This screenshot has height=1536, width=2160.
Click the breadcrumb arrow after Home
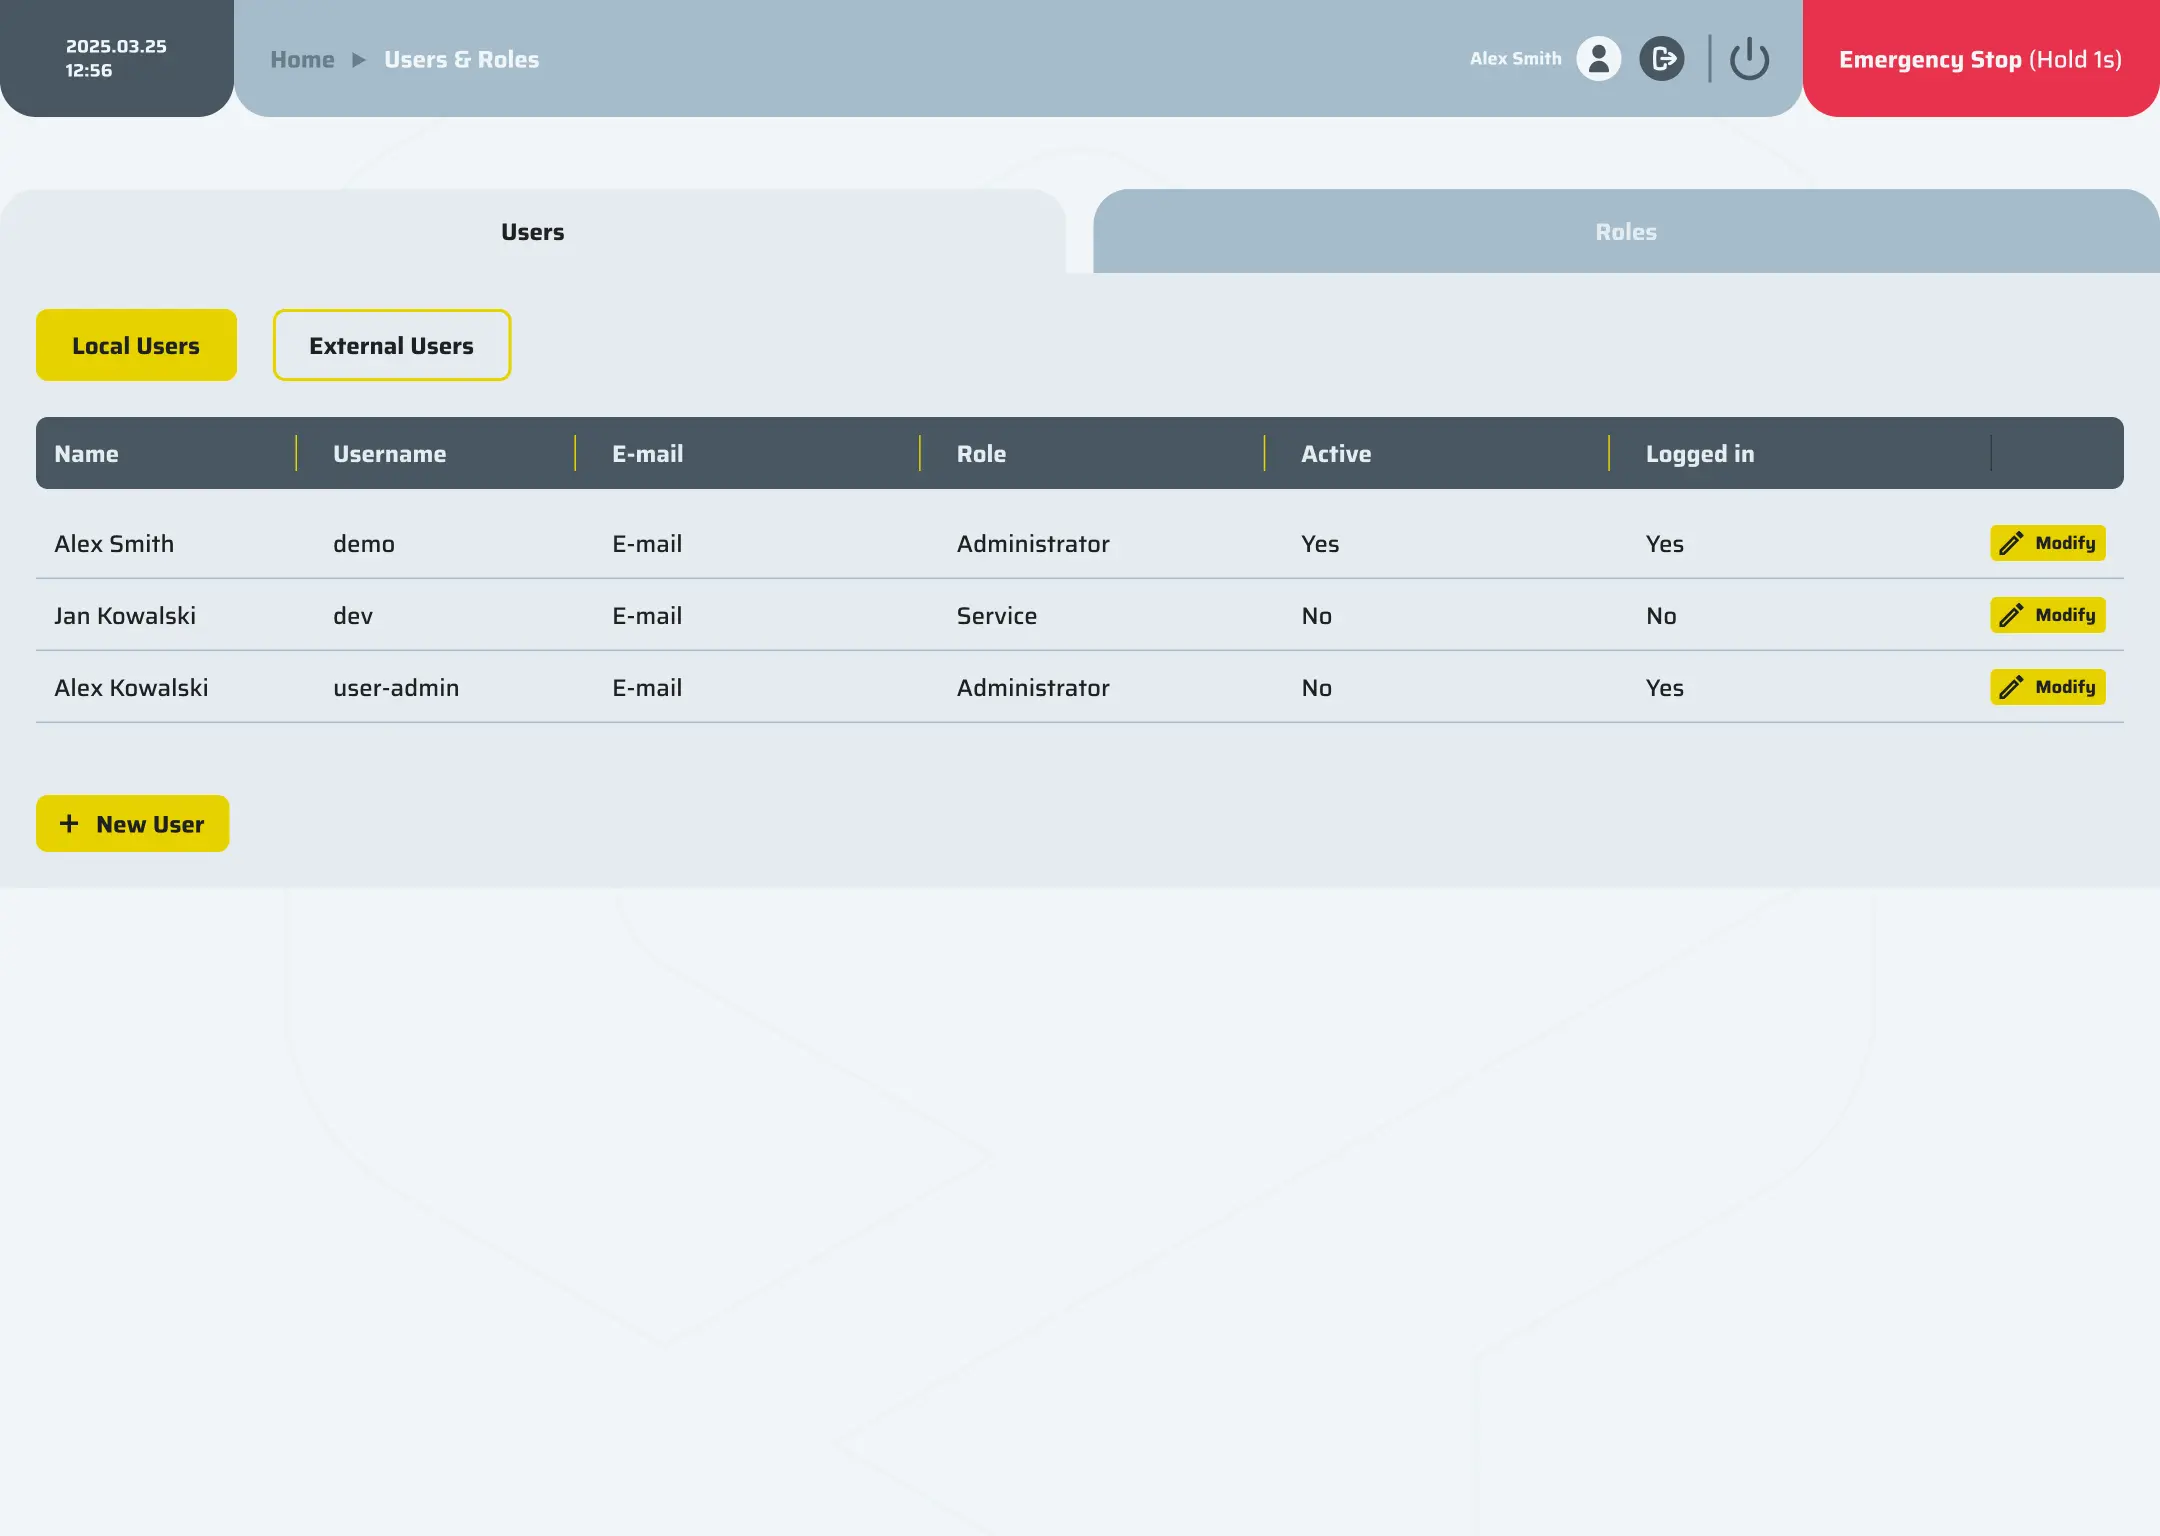click(359, 59)
